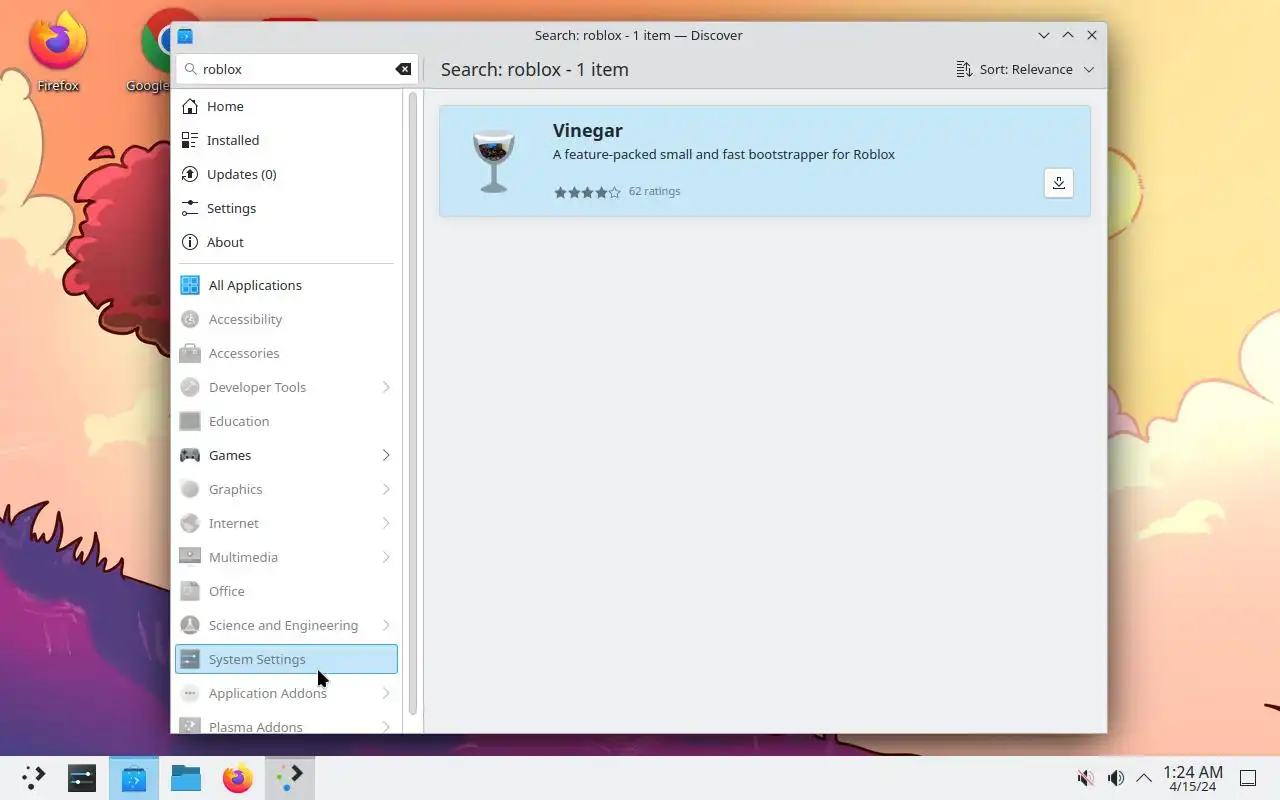
Task: Expand the Application Addons chevron
Action: 386,693
